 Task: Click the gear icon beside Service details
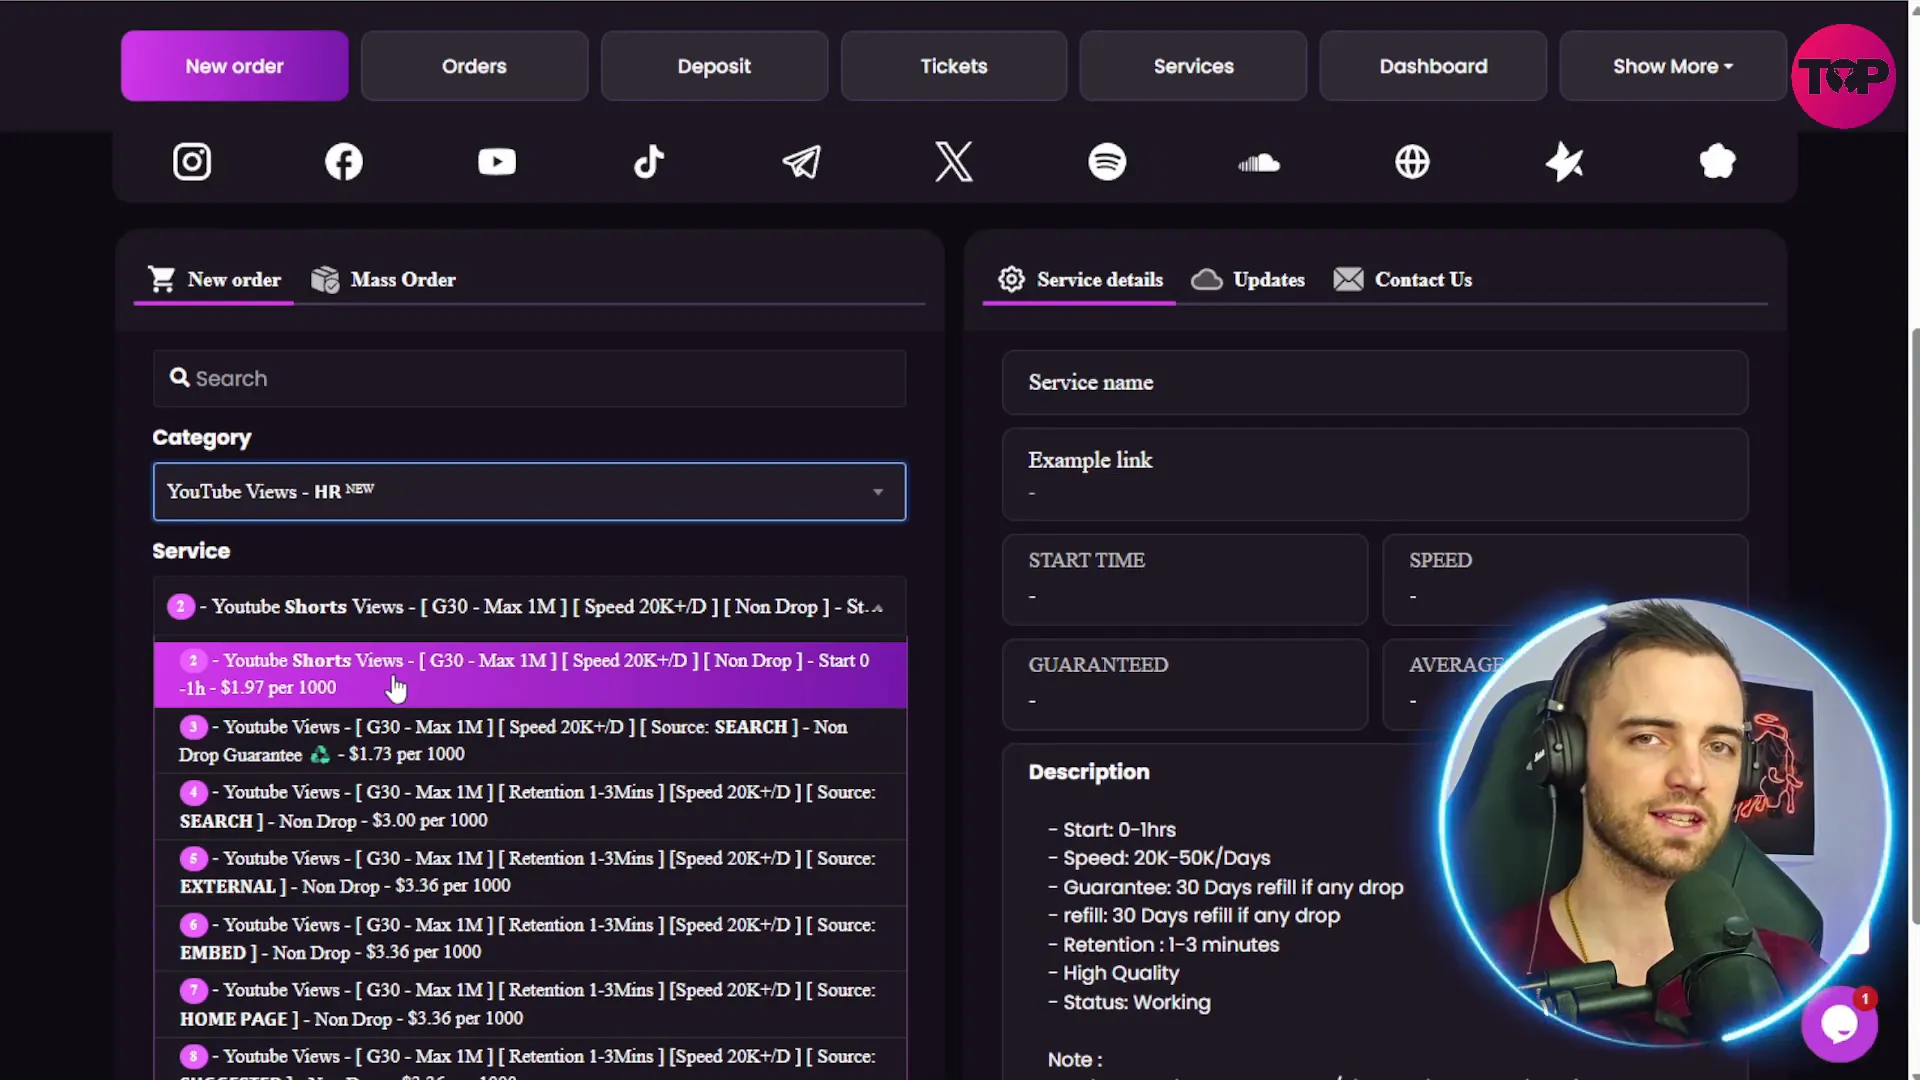click(x=1011, y=279)
